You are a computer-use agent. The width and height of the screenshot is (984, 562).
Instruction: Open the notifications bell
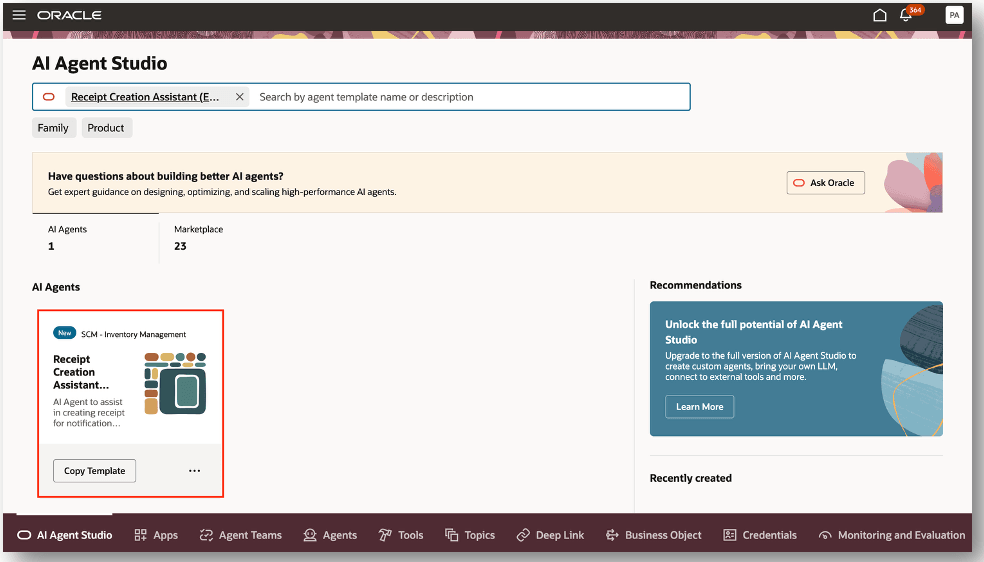[906, 15]
